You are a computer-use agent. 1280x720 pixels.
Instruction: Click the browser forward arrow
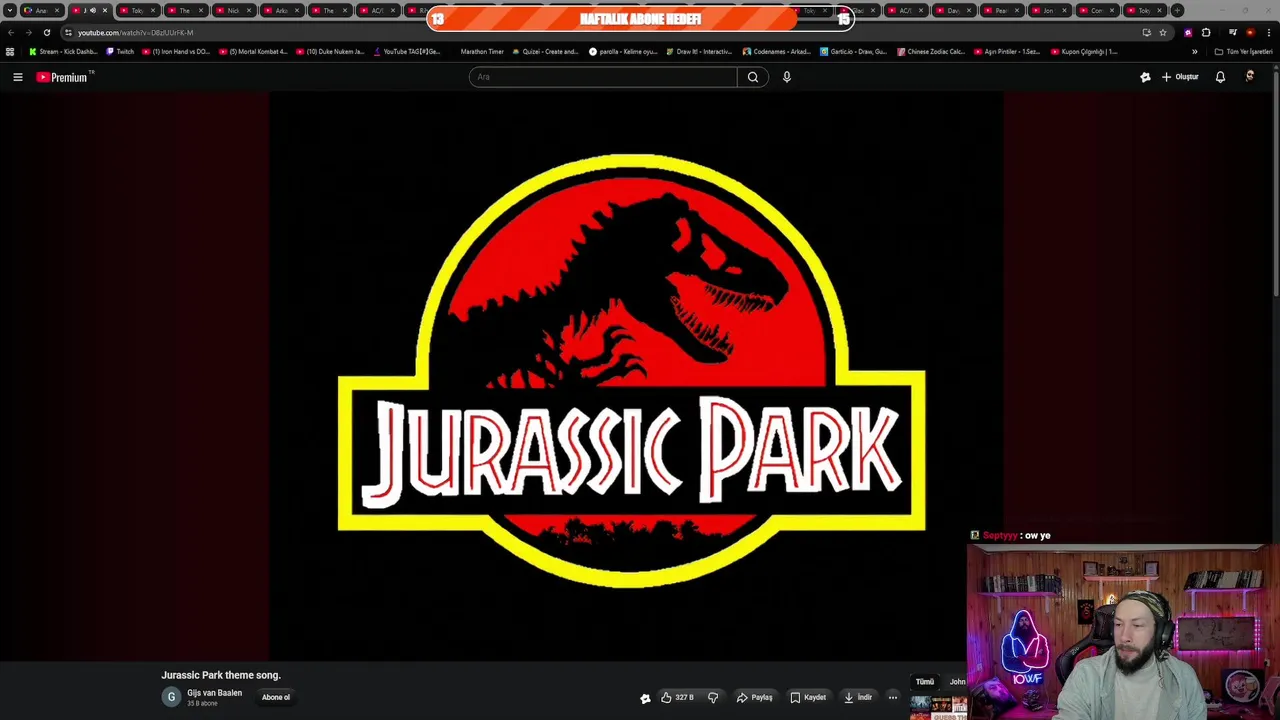tap(28, 32)
